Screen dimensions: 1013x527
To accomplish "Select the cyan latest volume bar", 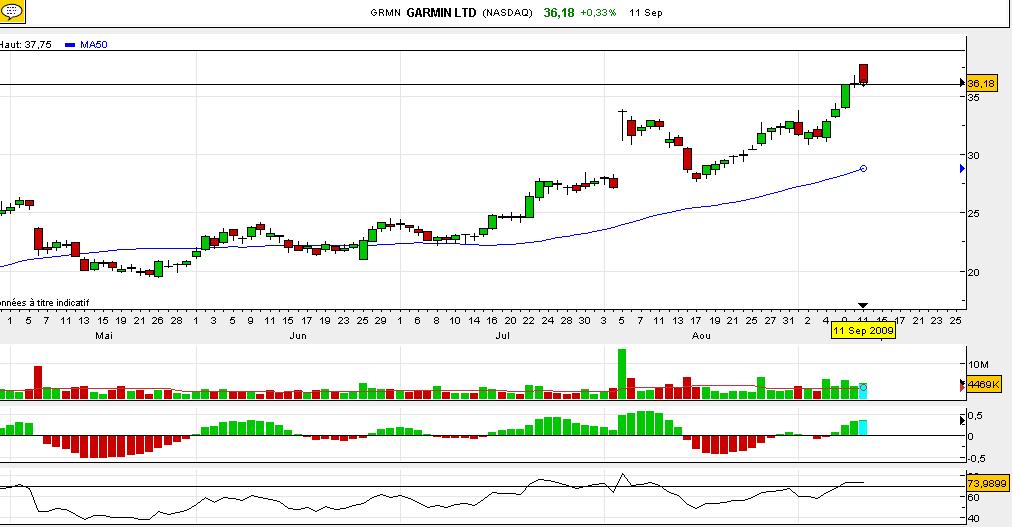I will coord(863,391).
